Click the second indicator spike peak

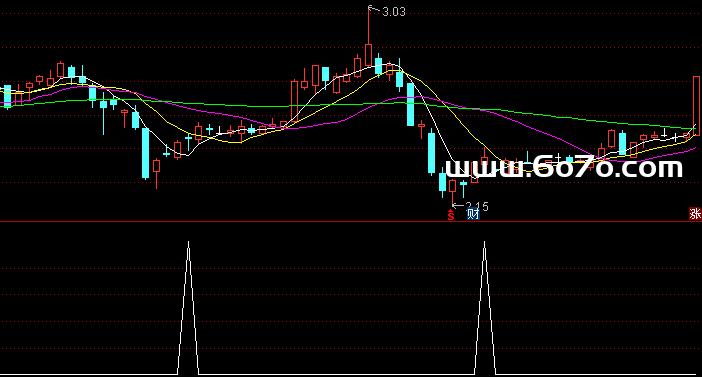pyautogui.click(x=484, y=243)
